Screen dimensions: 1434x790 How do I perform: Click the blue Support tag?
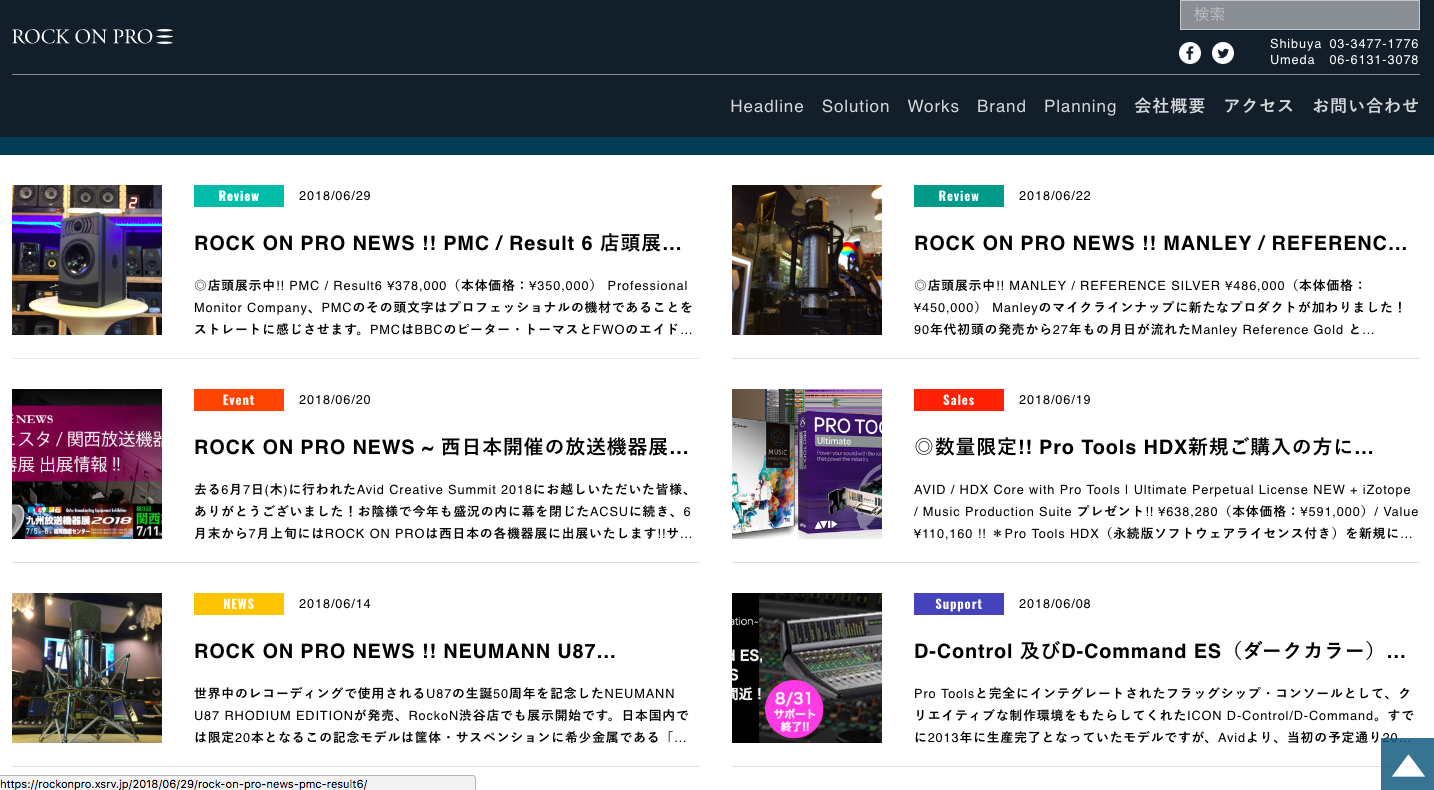click(959, 604)
